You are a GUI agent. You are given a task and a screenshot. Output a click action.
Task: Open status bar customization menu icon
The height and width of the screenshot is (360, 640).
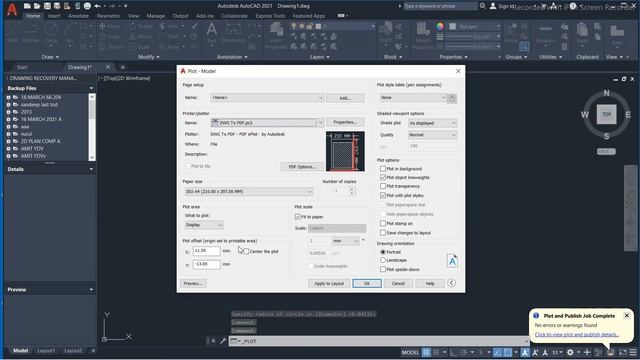633,352
